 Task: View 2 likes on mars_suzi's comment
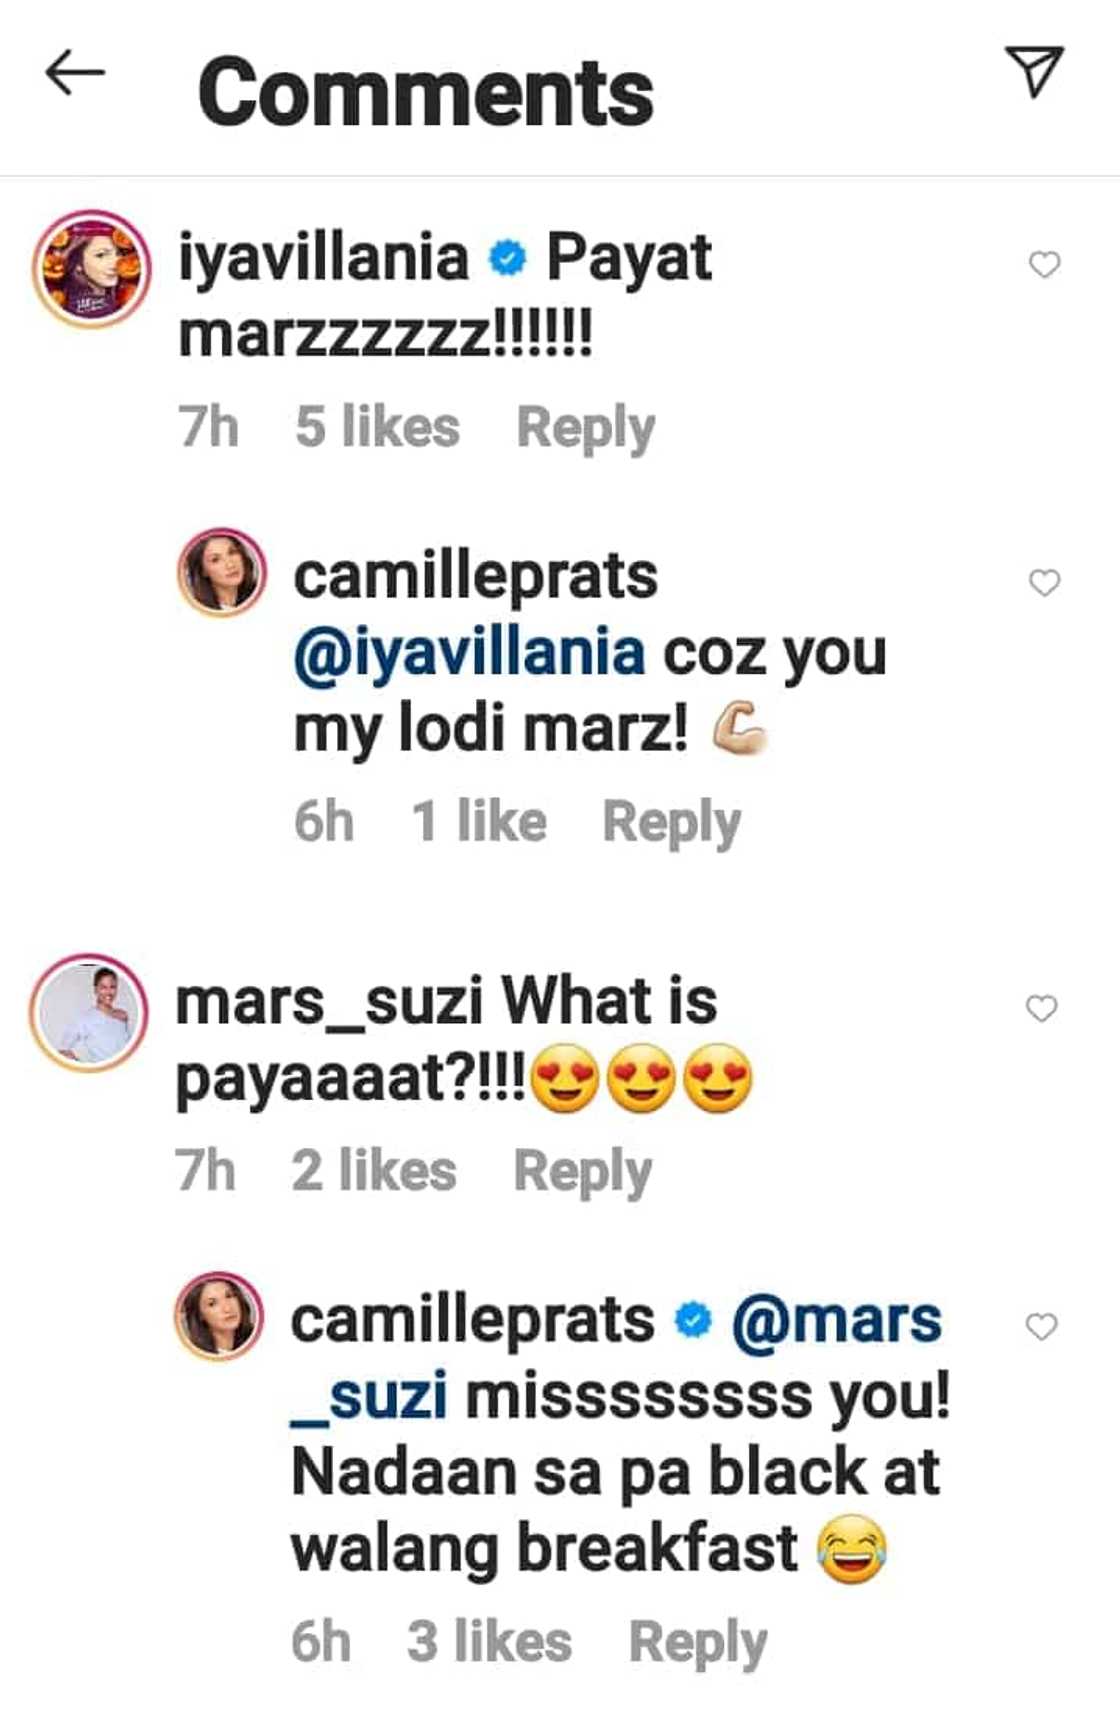[374, 1172]
